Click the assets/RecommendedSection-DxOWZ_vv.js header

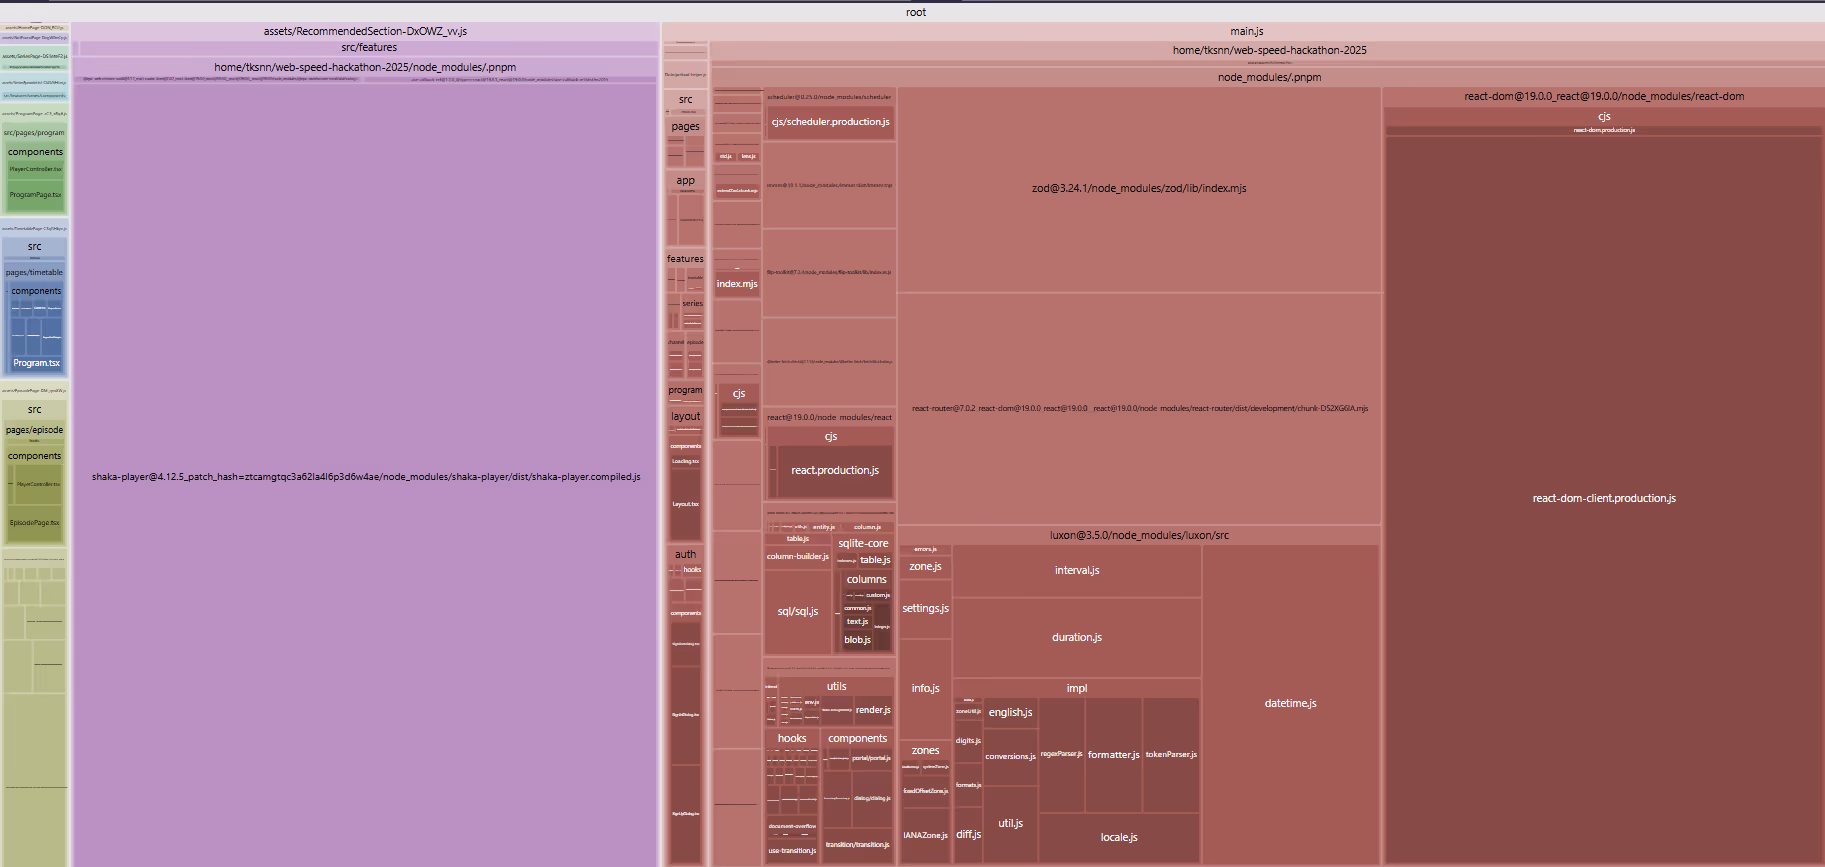point(365,31)
